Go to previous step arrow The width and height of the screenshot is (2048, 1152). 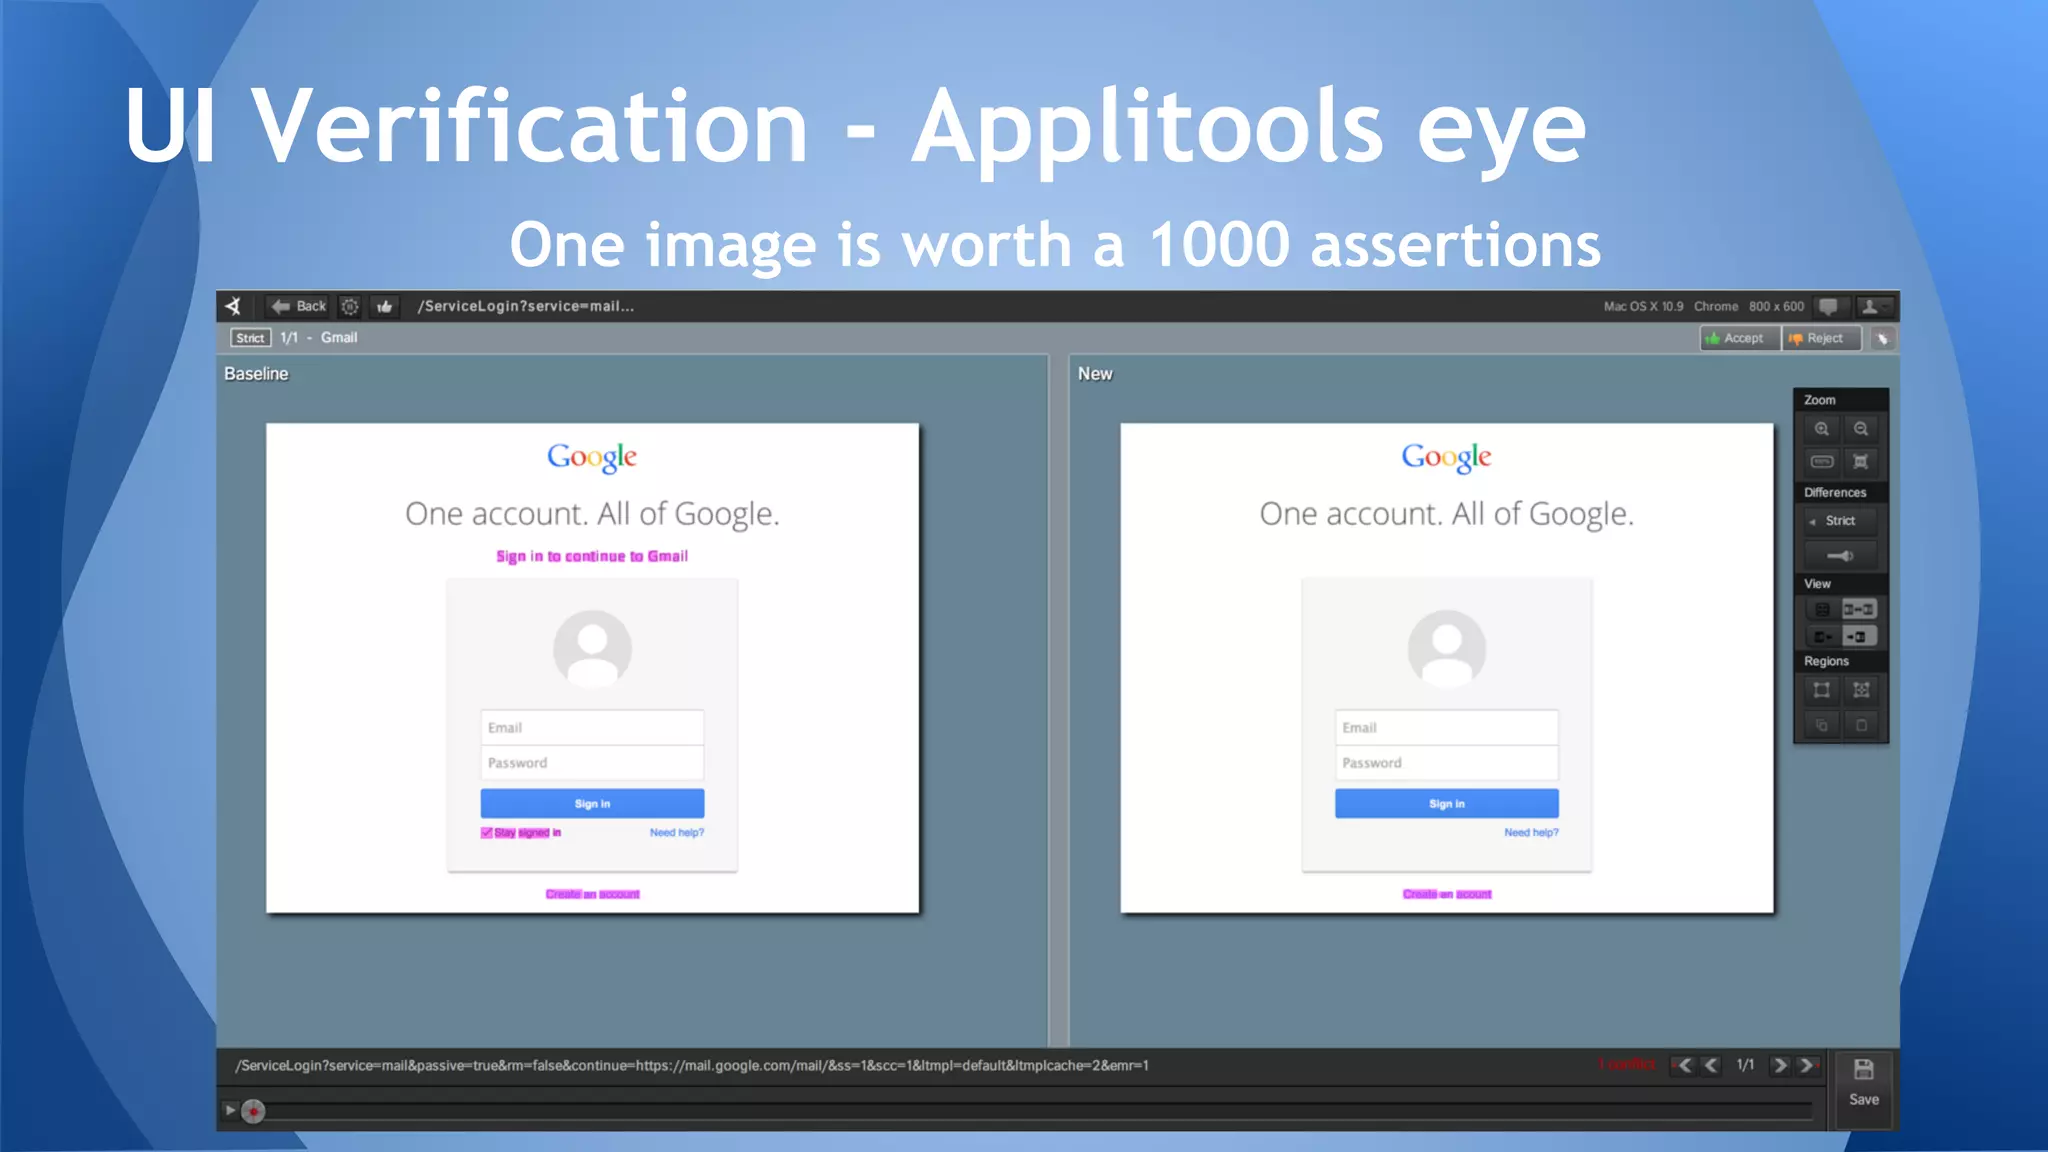pyautogui.click(x=1712, y=1065)
